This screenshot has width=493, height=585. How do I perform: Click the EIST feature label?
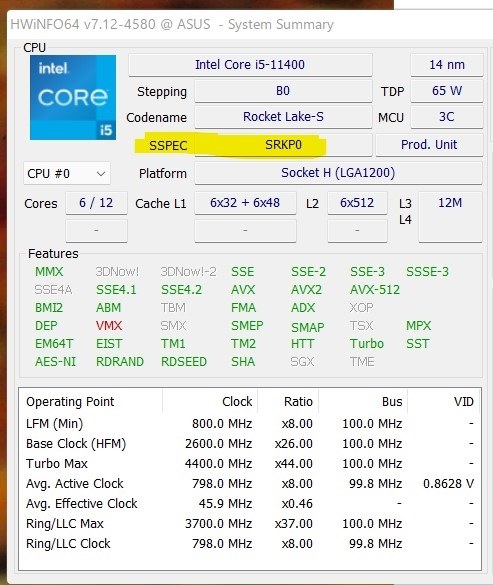pos(109,344)
